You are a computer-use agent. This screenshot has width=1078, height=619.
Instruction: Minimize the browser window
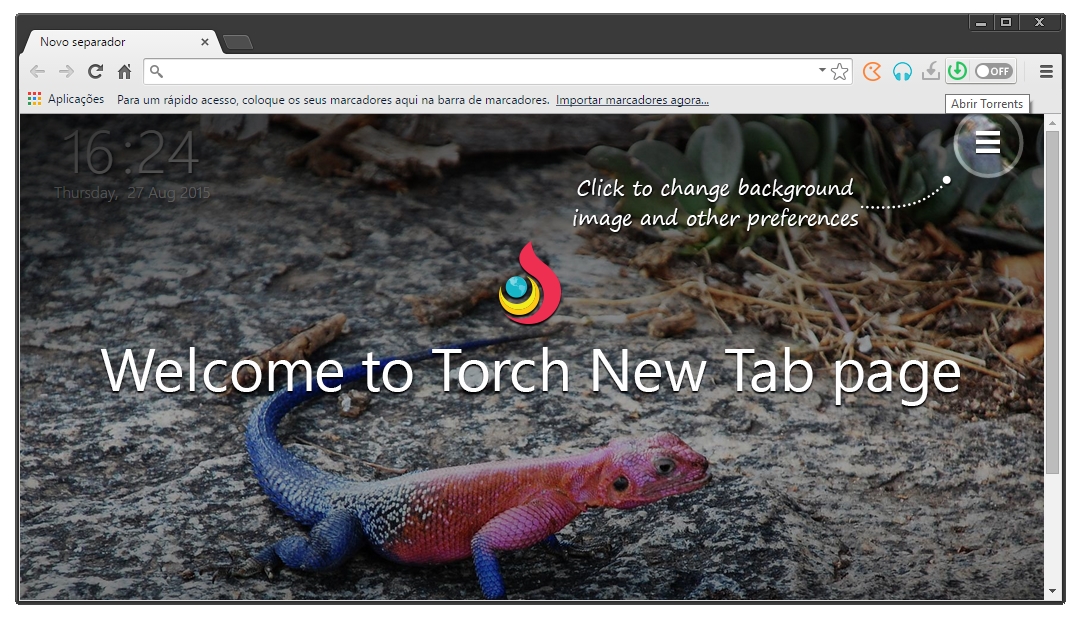[x=980, y=23]
